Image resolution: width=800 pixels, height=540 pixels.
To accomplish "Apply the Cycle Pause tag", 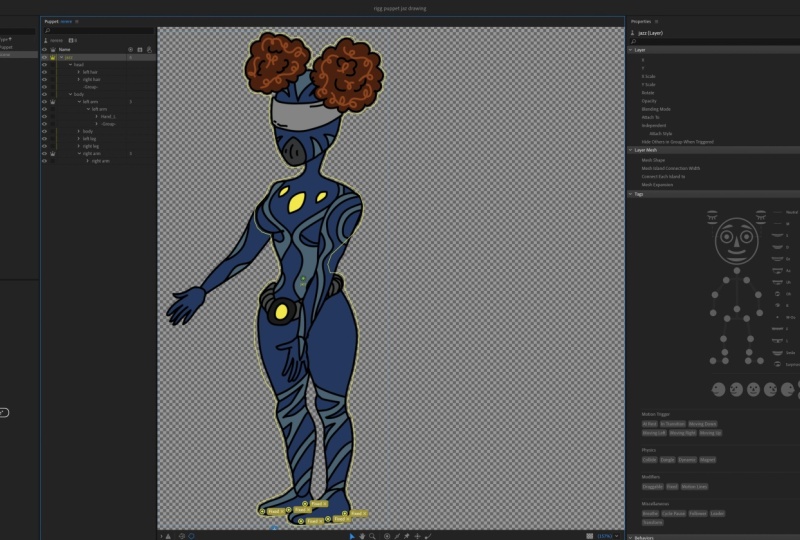I will (673, 513).
